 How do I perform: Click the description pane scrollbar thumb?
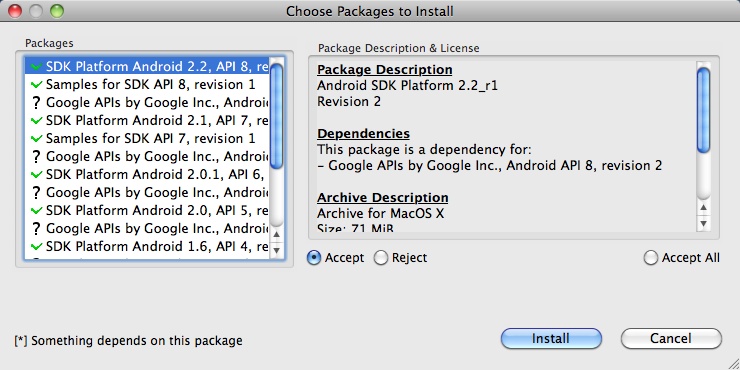click(x=703, y=109)
